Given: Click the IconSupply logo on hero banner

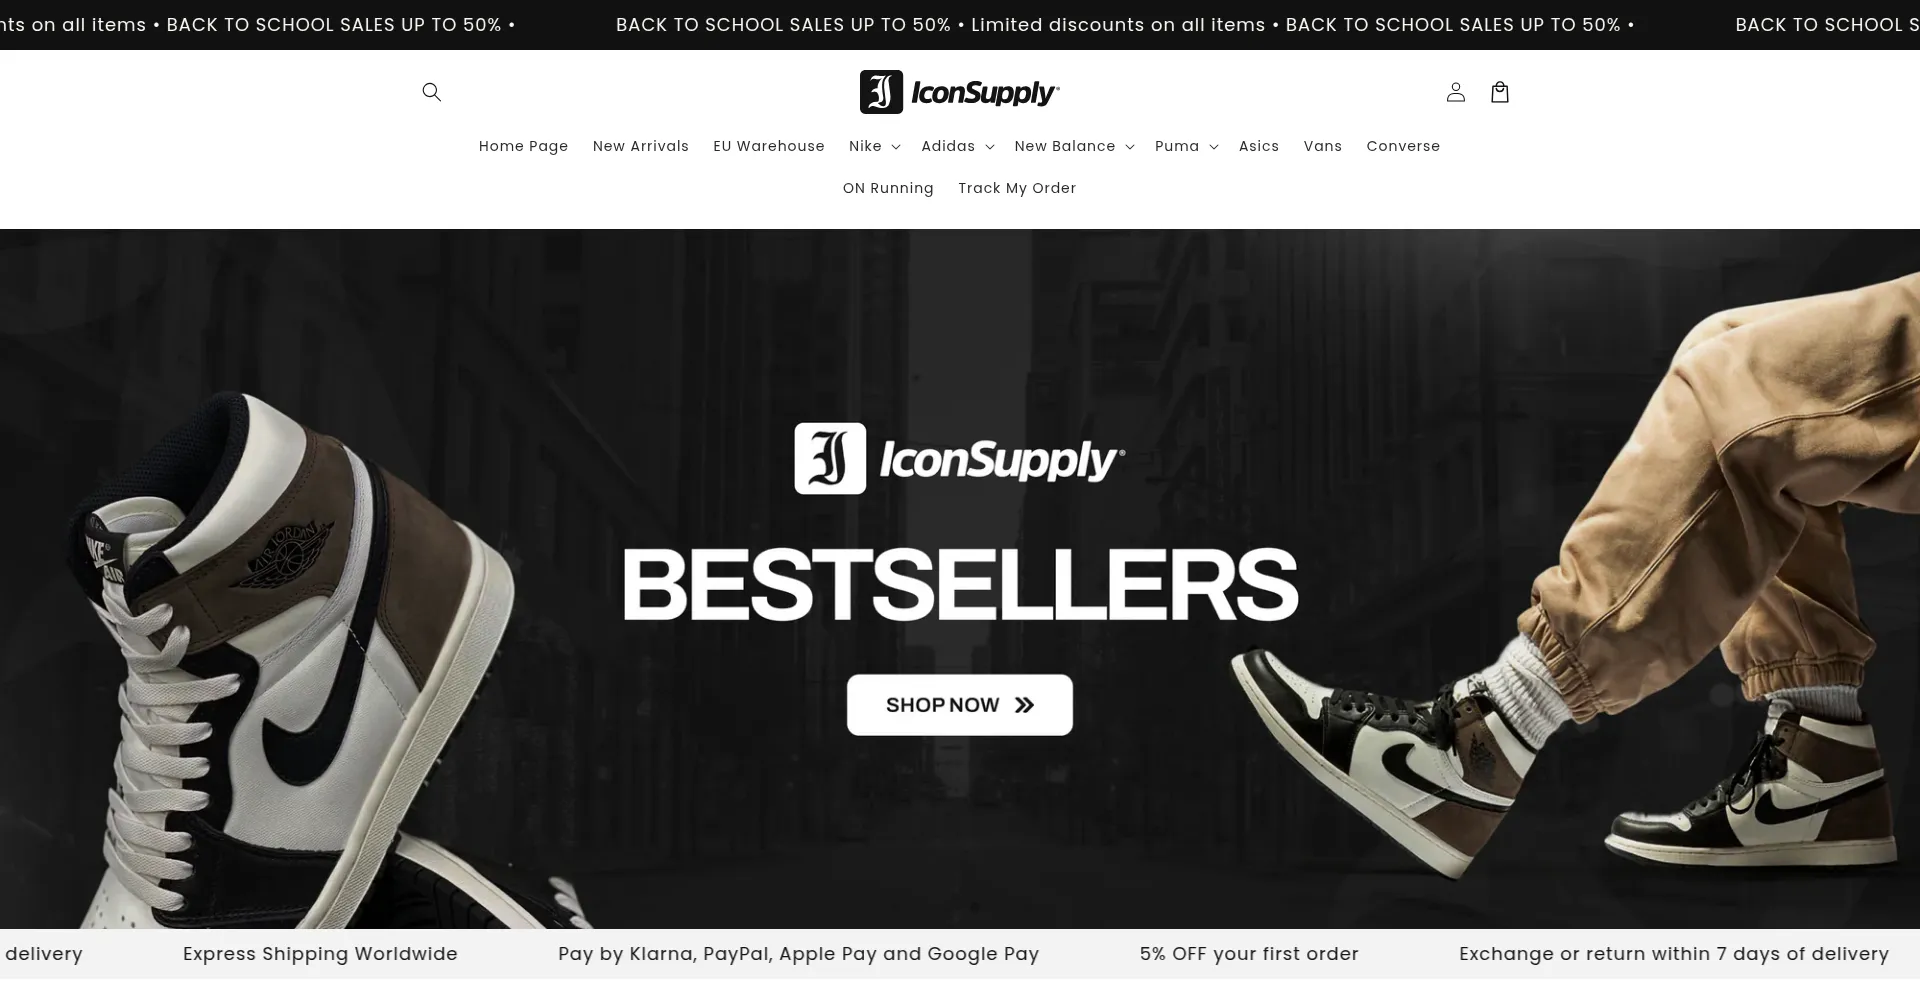Looking at the screenshot, I should pyautogui.click(x=959, y=458).
